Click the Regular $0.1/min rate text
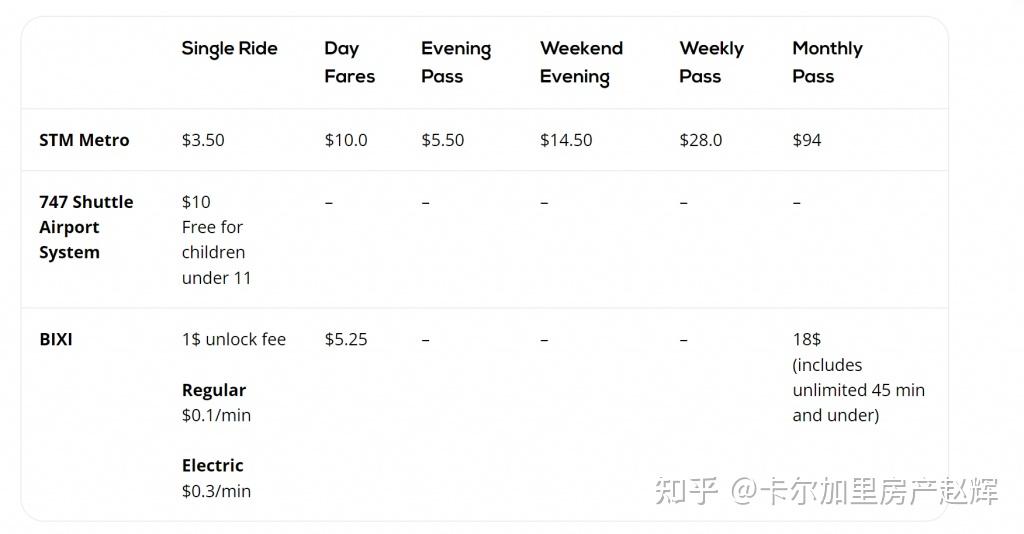This screenshot has width=1024, height=534. pyautogui.click(x=216, y=403)
